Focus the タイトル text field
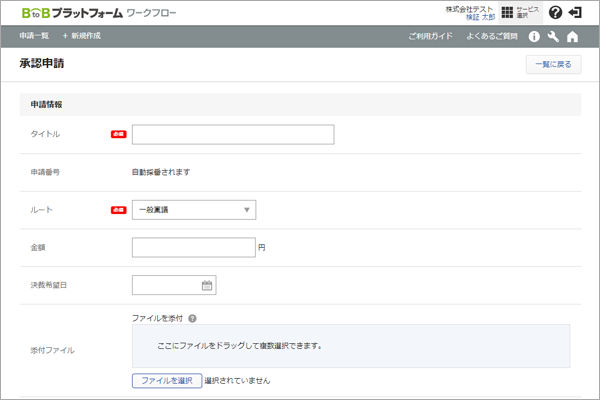The image size is (600, 400). (x=233, y=135)
